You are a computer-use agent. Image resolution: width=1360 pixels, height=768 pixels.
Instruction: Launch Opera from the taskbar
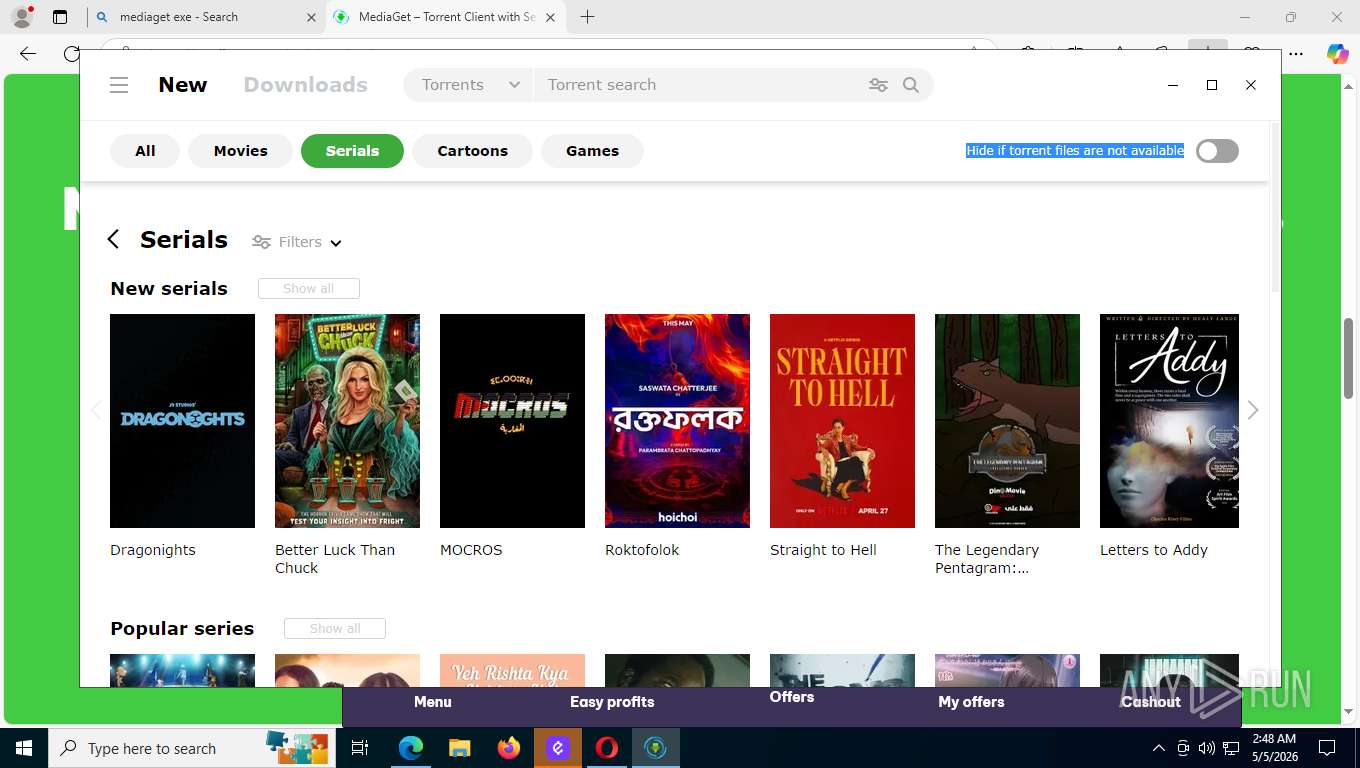pos(607,748)
